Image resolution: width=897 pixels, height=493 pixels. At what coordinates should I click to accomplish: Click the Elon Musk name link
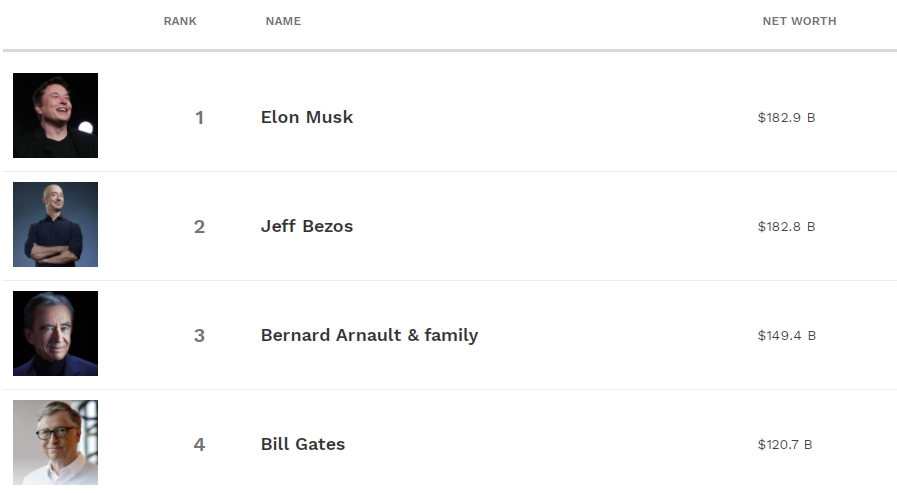307,117
